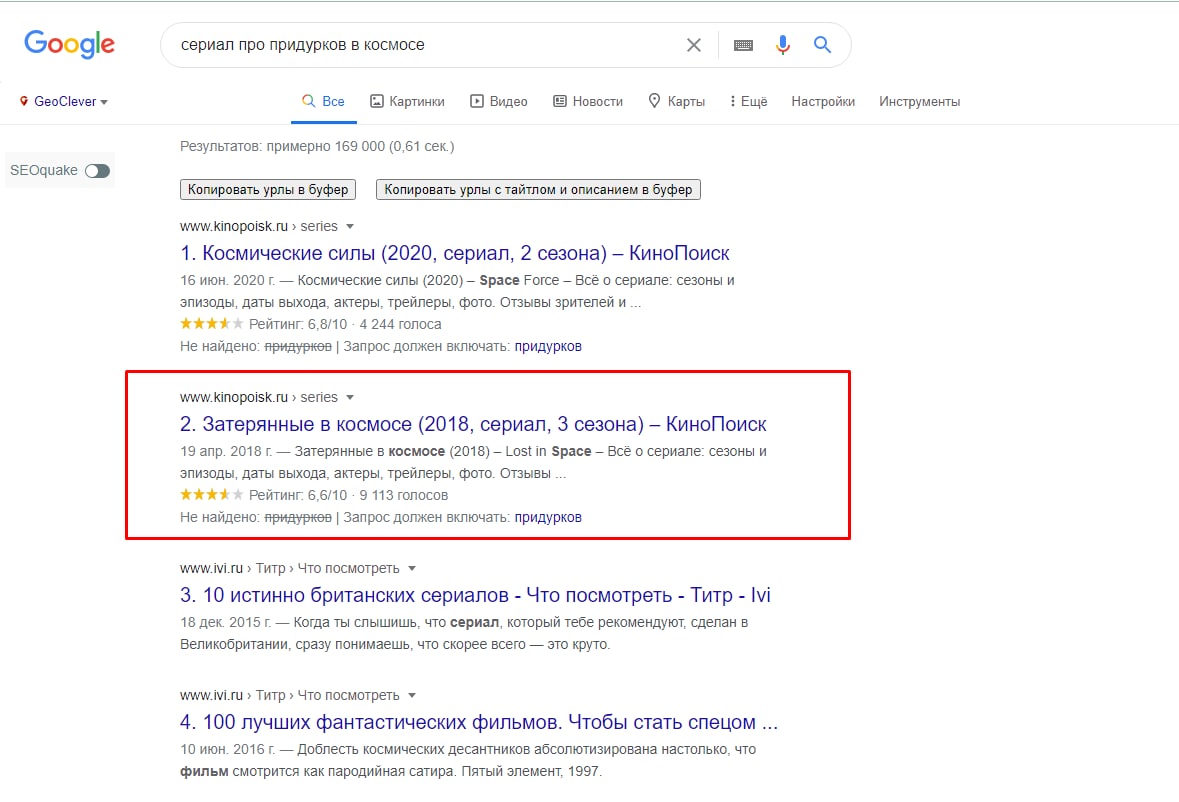
Task: Click the Все tab magnifier icon
Action: [x=308, y=101]
